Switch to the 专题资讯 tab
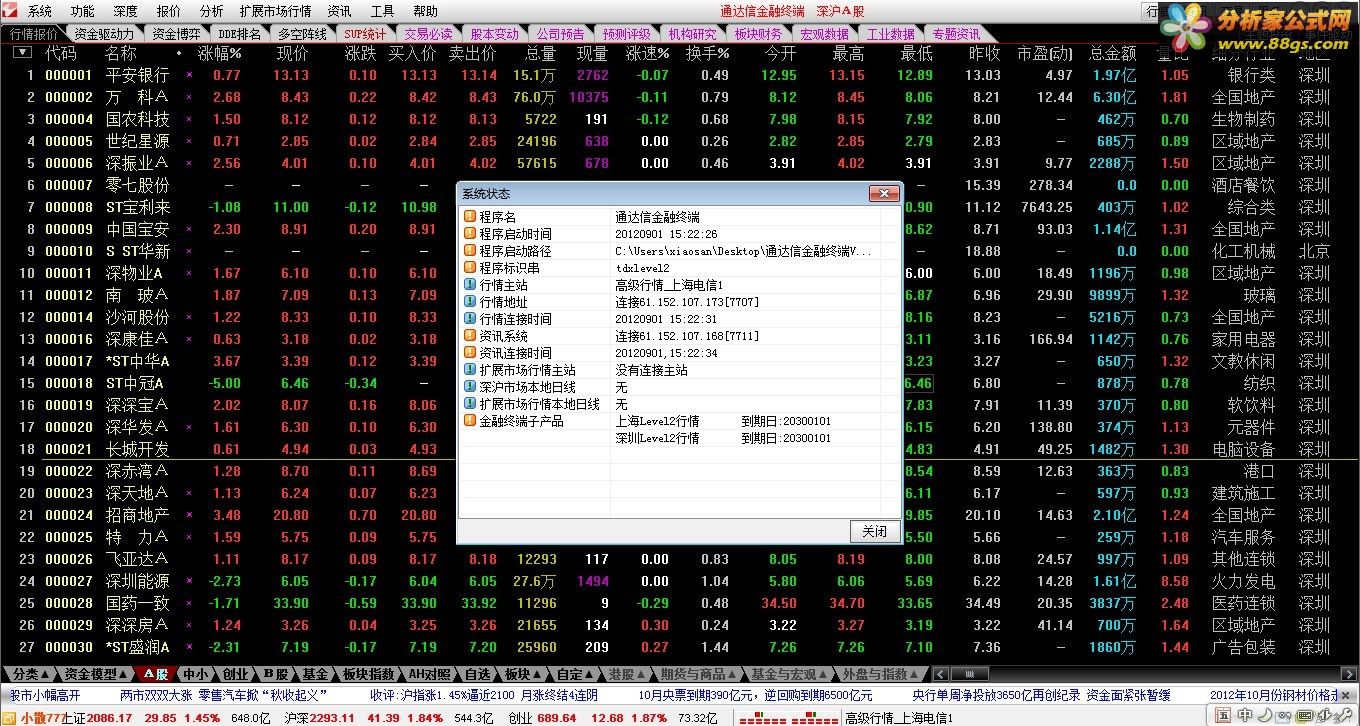The image size is (1360, 726). click(x=956, y=34)
